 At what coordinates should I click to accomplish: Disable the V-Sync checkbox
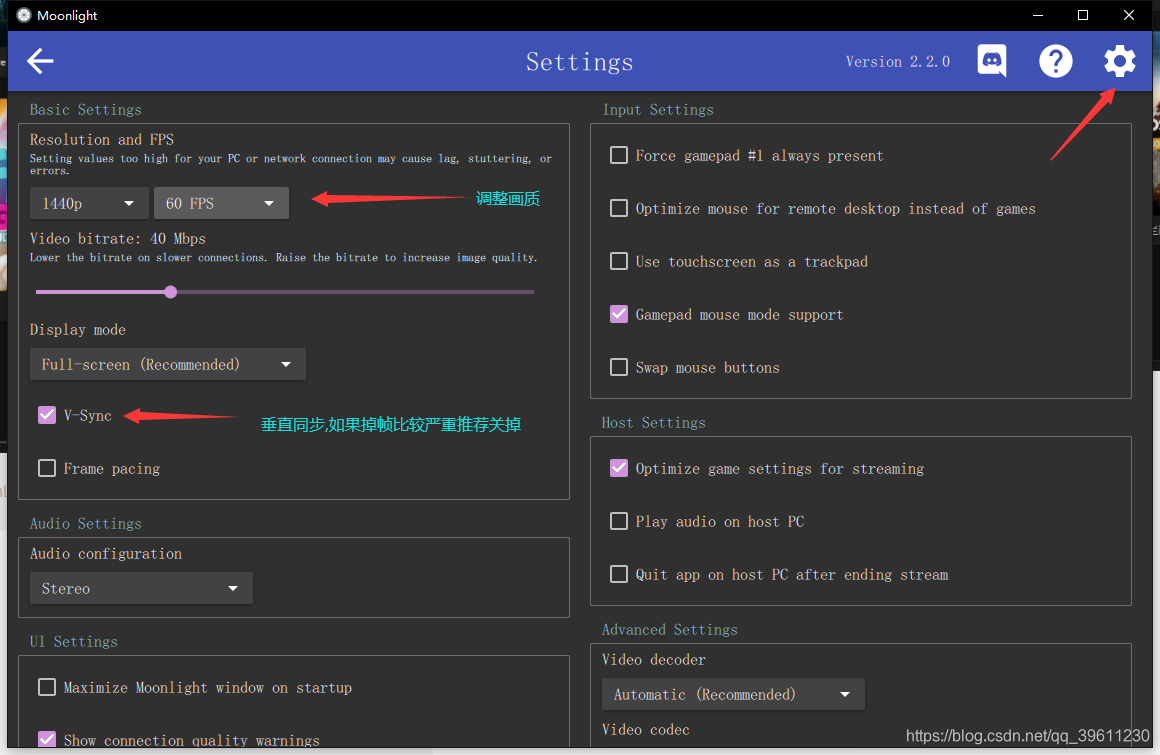(x=47, y=415)
